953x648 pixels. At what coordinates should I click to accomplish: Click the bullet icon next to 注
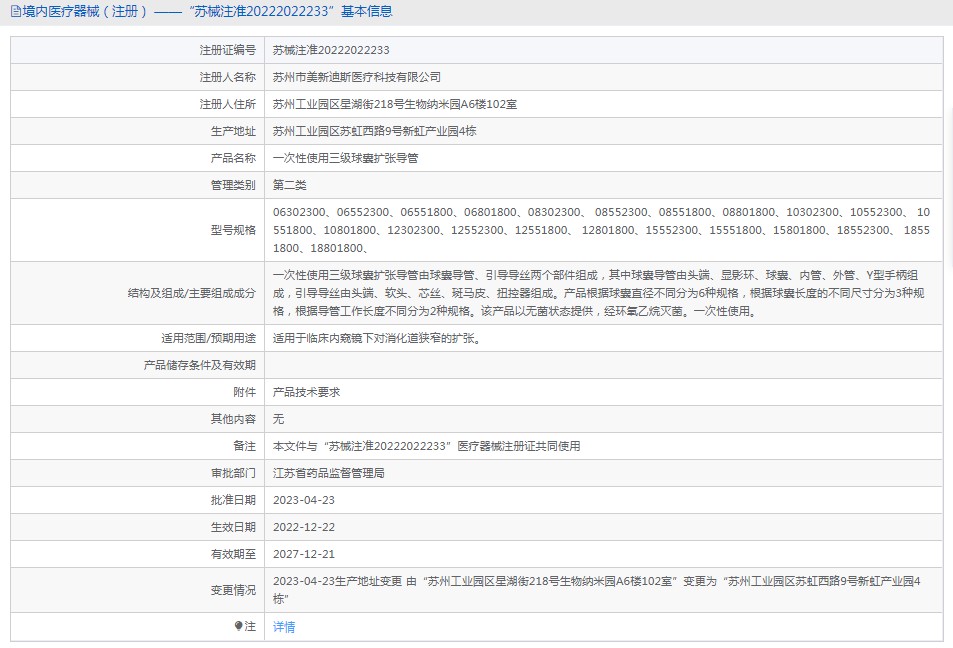click(238, 626)
